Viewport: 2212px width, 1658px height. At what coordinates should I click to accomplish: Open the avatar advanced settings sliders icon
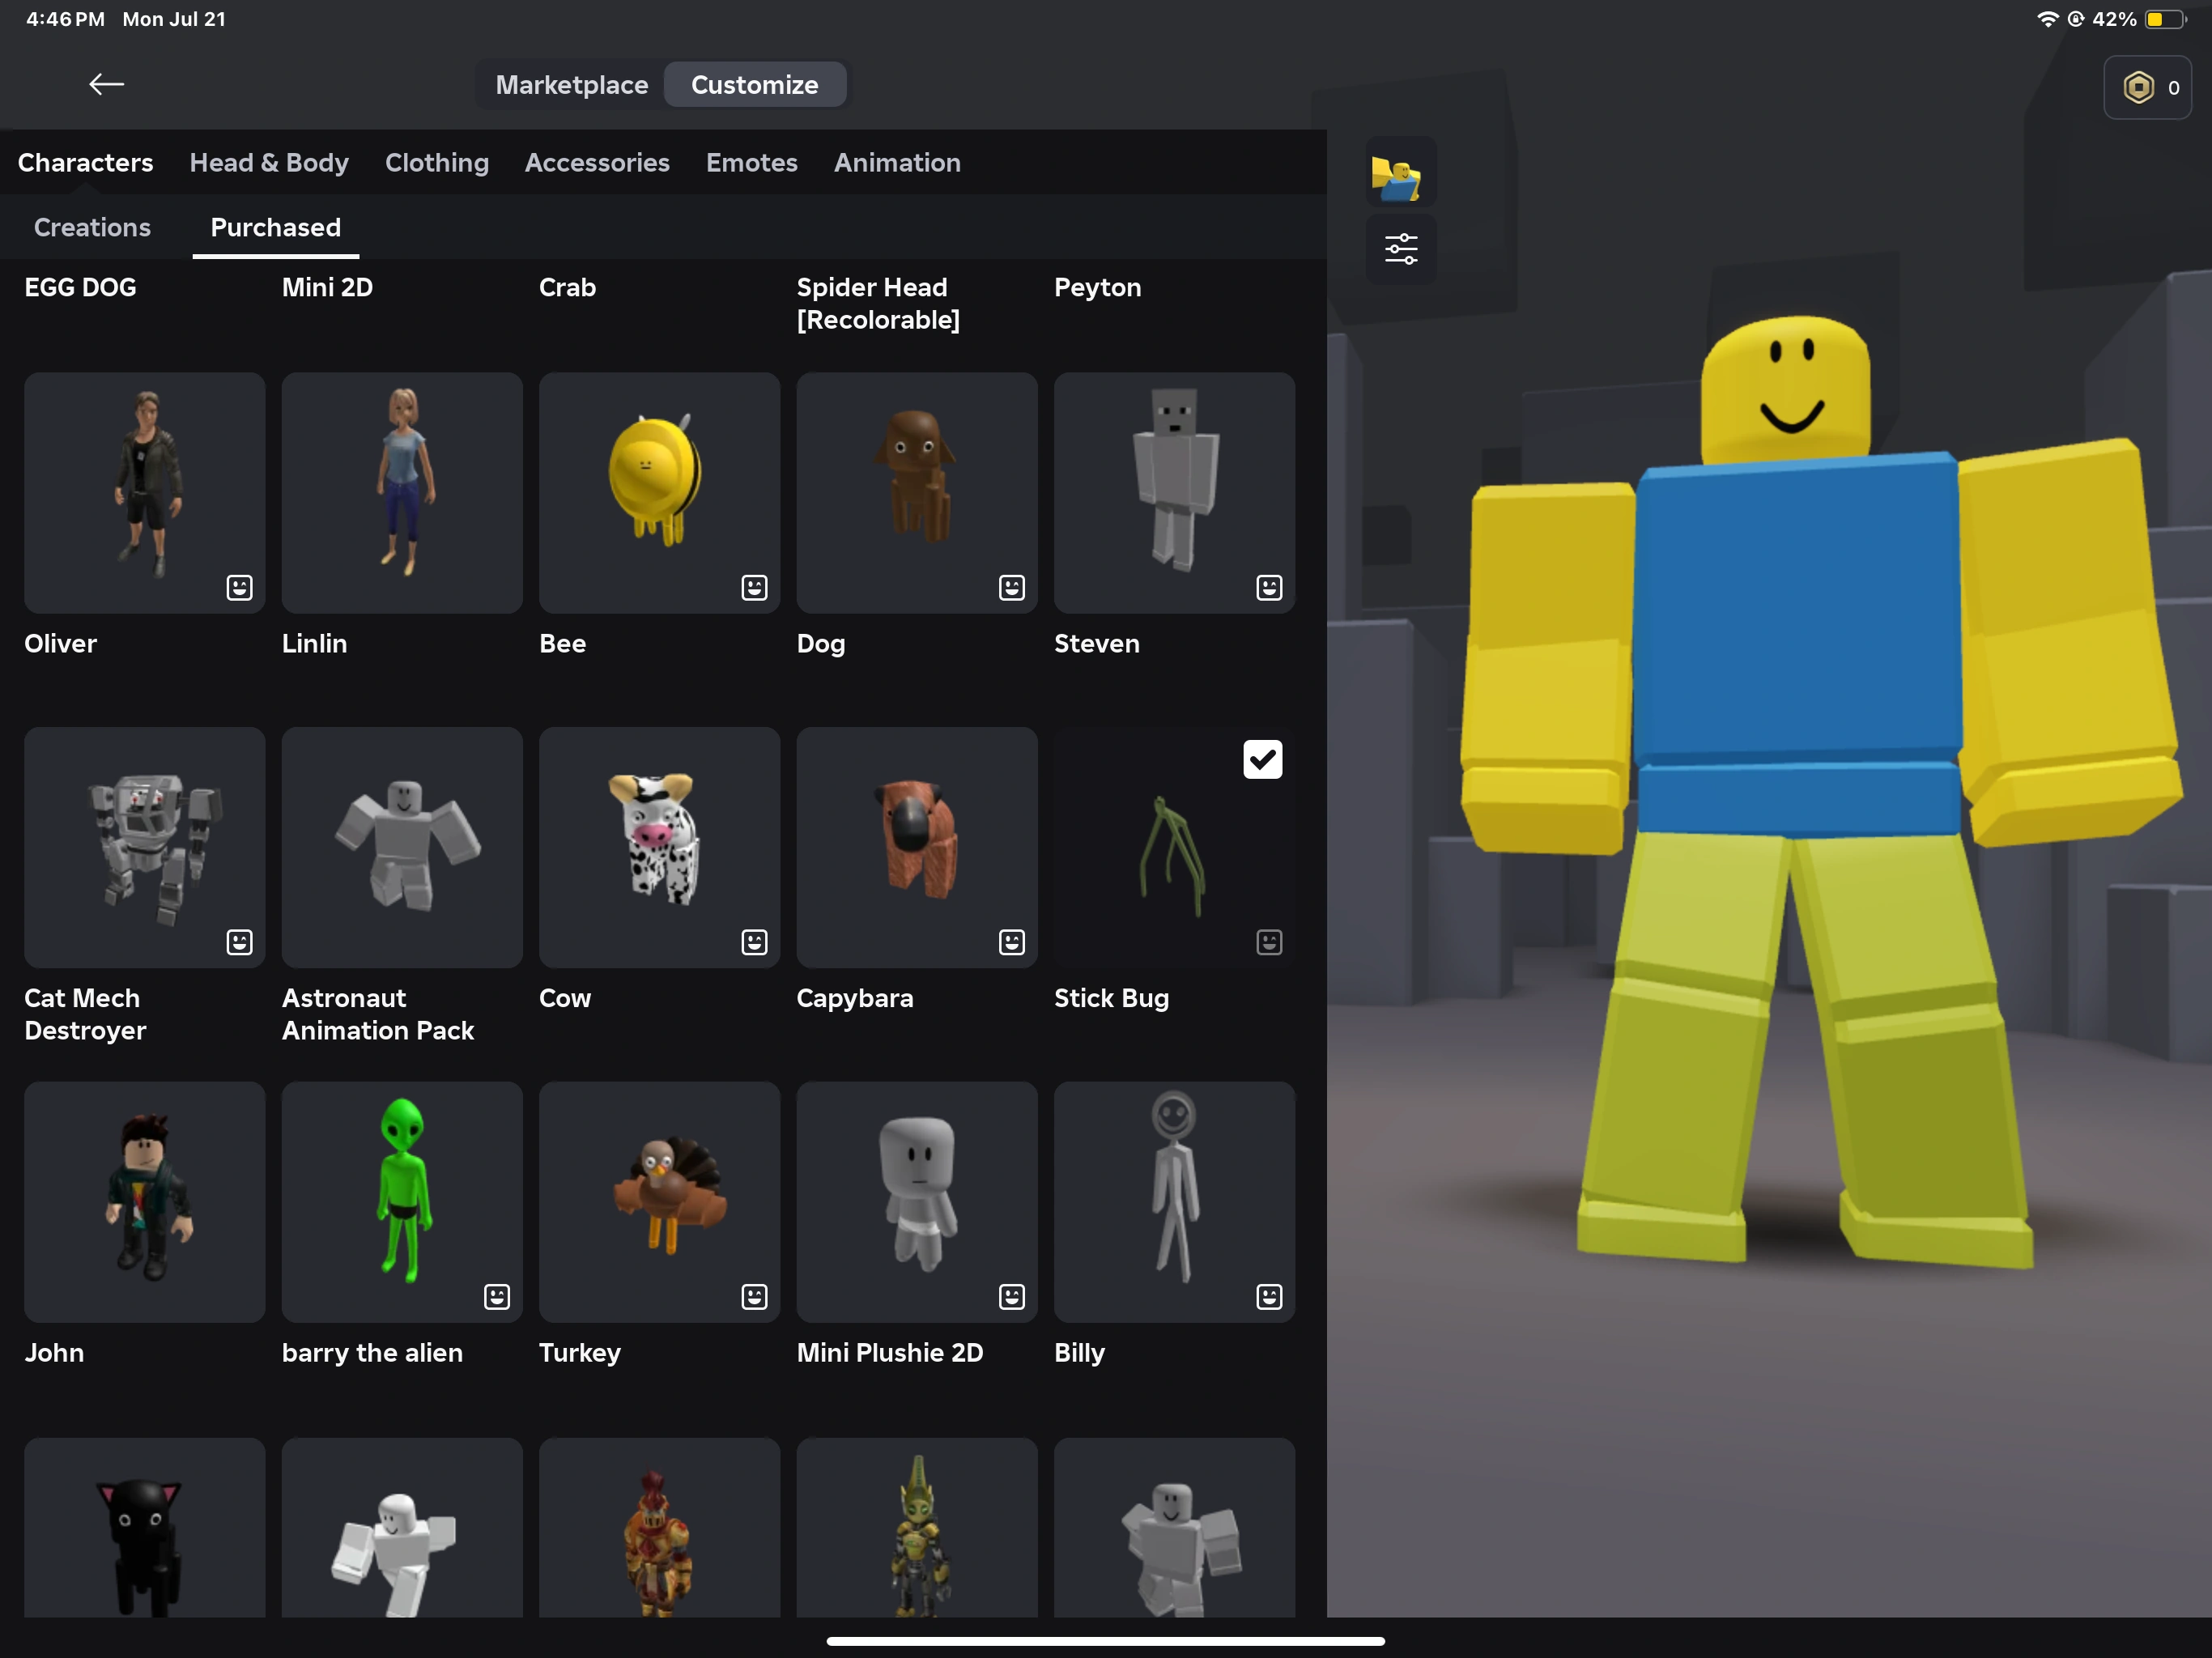click(1400, 249)
